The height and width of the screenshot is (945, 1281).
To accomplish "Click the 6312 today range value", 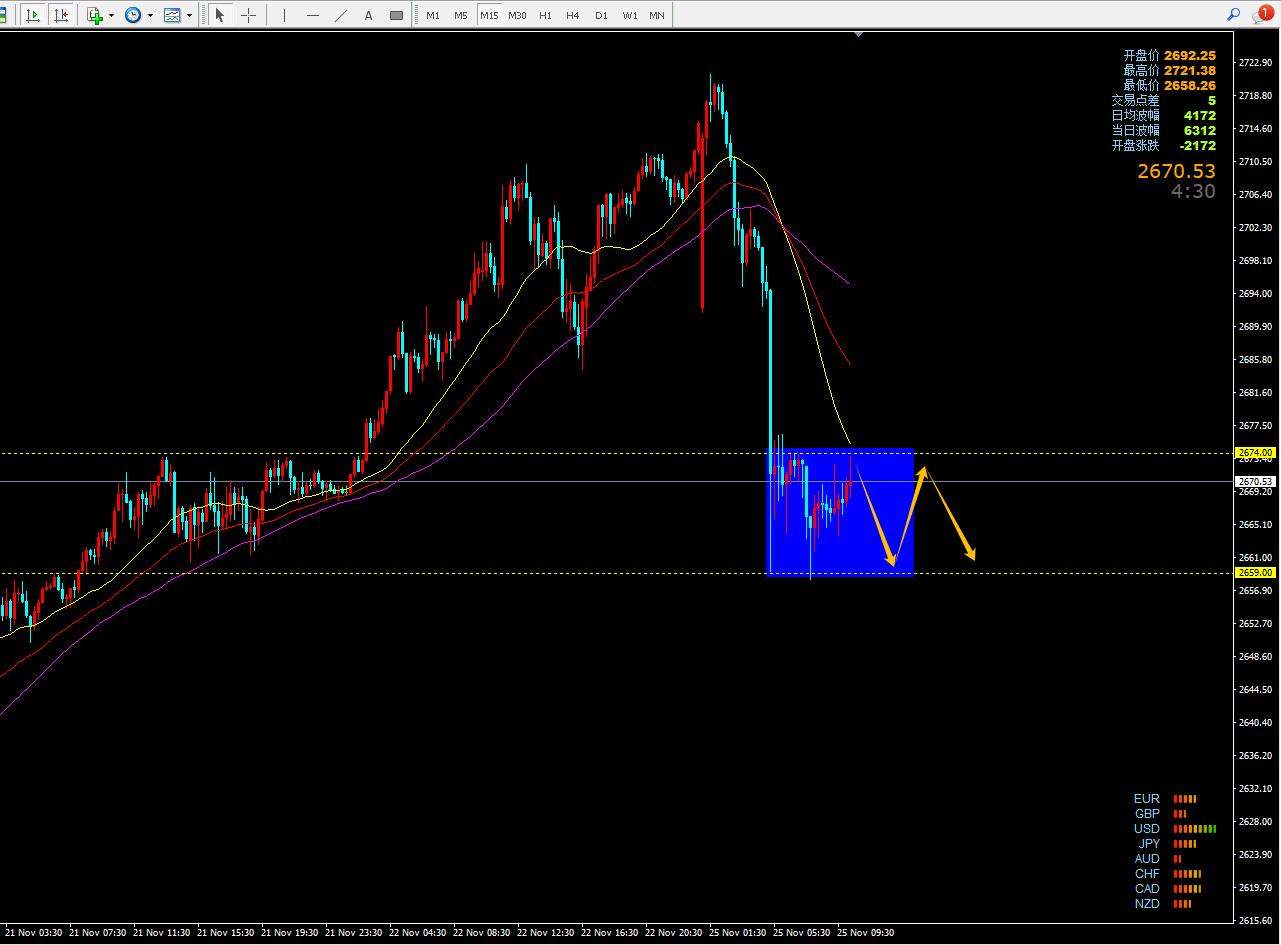I will tap(1200, 131).
